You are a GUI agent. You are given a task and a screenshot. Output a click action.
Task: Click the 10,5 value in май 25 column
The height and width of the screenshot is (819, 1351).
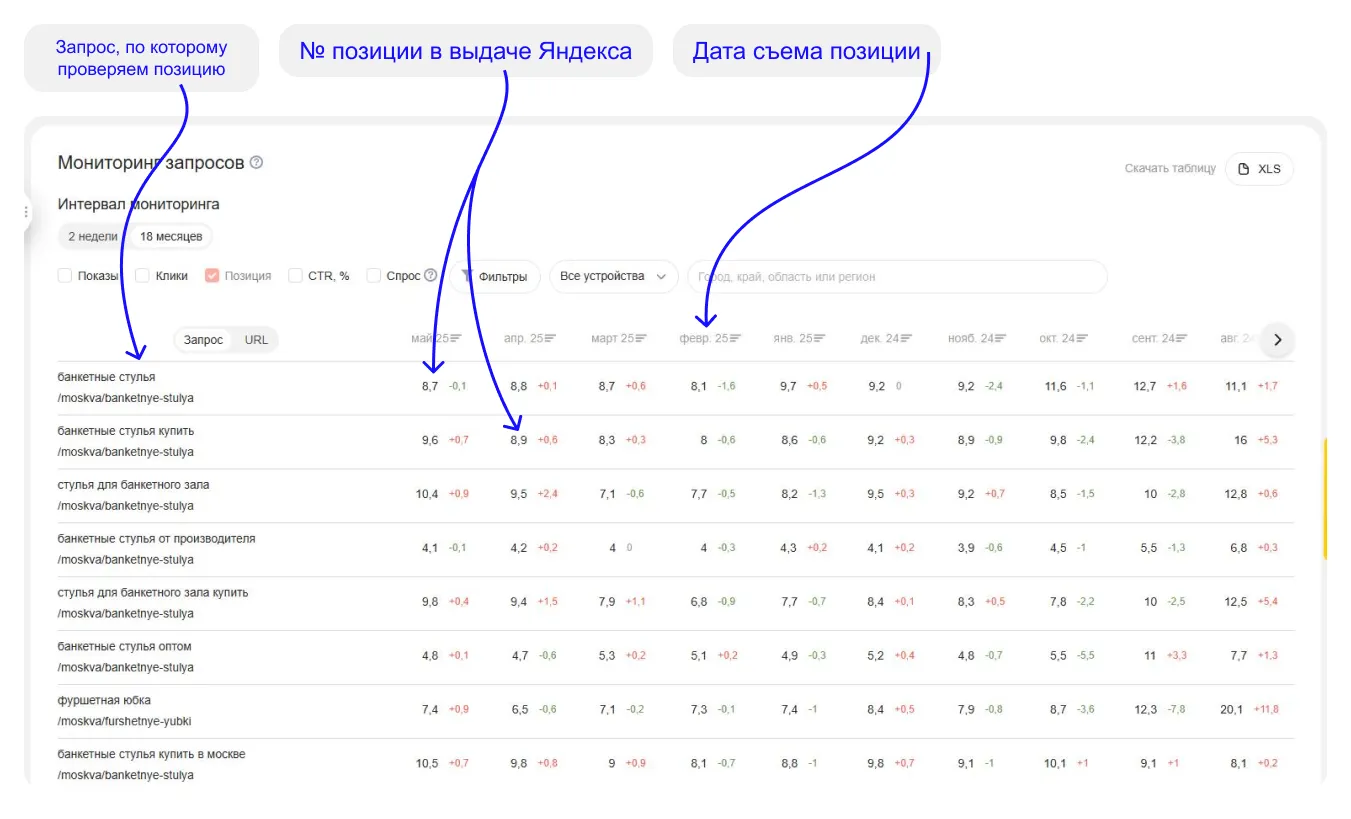427,764
